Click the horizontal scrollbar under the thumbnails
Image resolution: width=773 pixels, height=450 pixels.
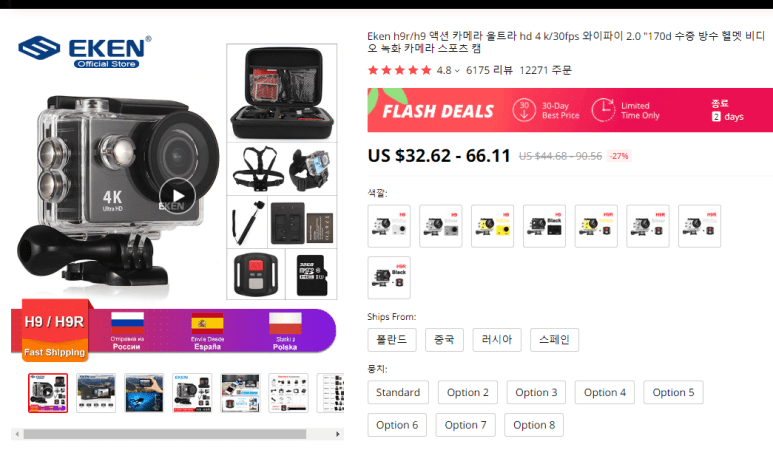point(165,434)
